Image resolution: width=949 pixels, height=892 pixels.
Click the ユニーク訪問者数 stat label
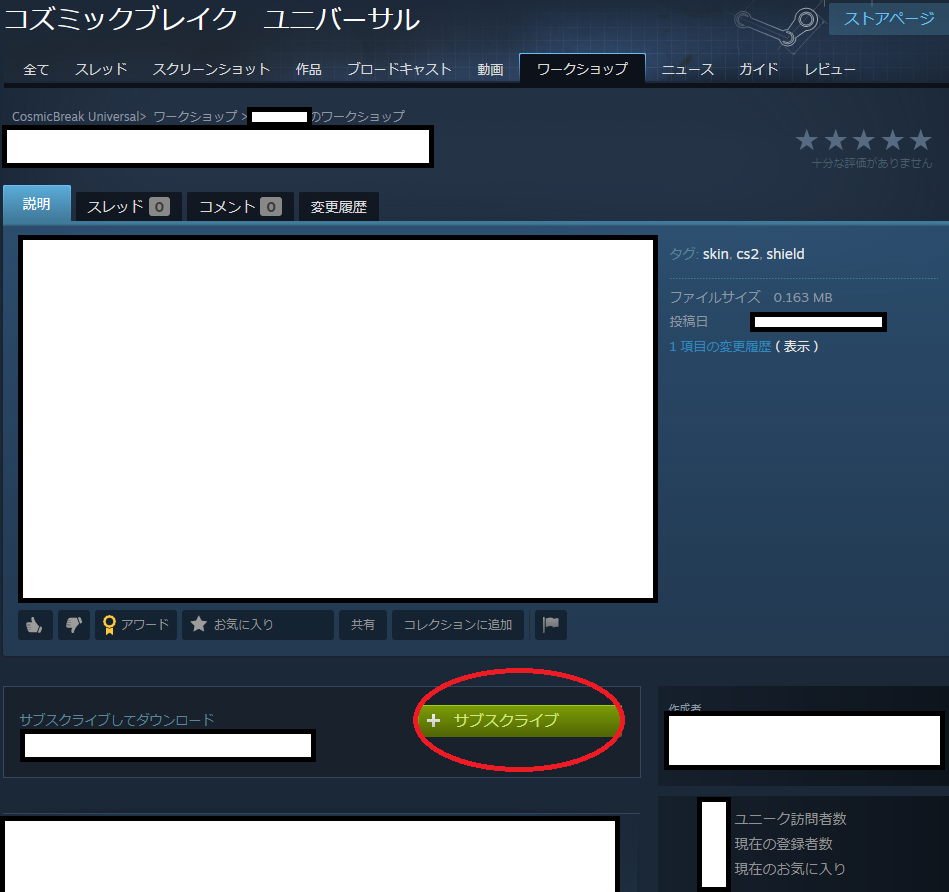pos(790,819)
